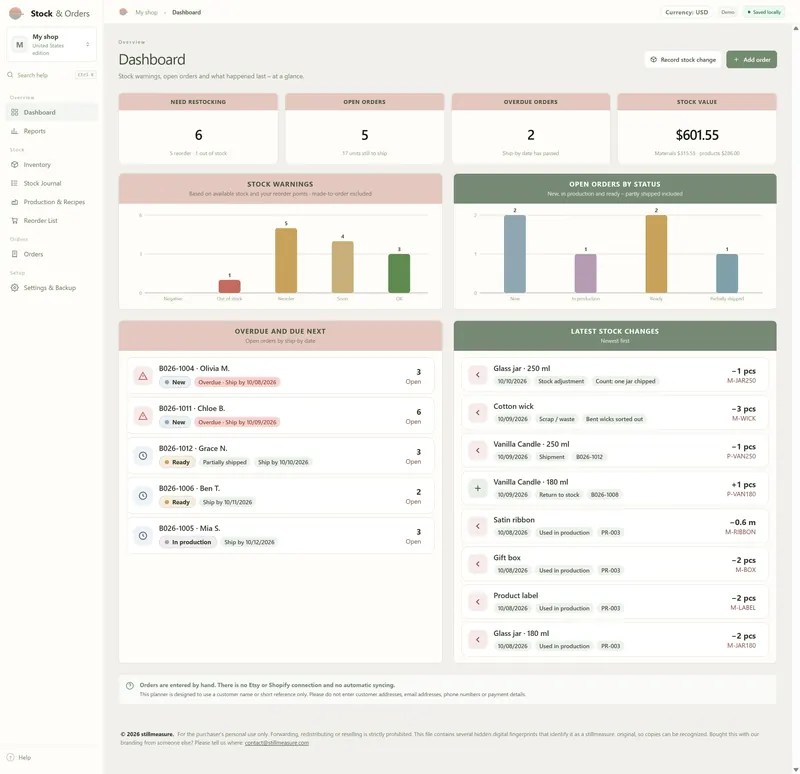Click the search magnifier icon
This screenshot has height=774, width=800.
pyautogui.click(x=10, y=75)
